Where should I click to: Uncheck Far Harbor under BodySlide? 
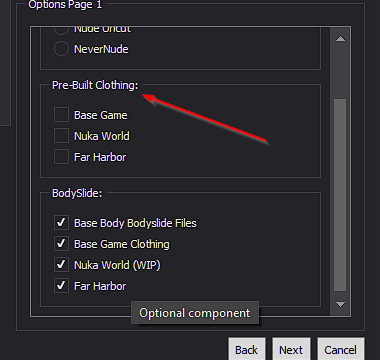coord(61,286)
